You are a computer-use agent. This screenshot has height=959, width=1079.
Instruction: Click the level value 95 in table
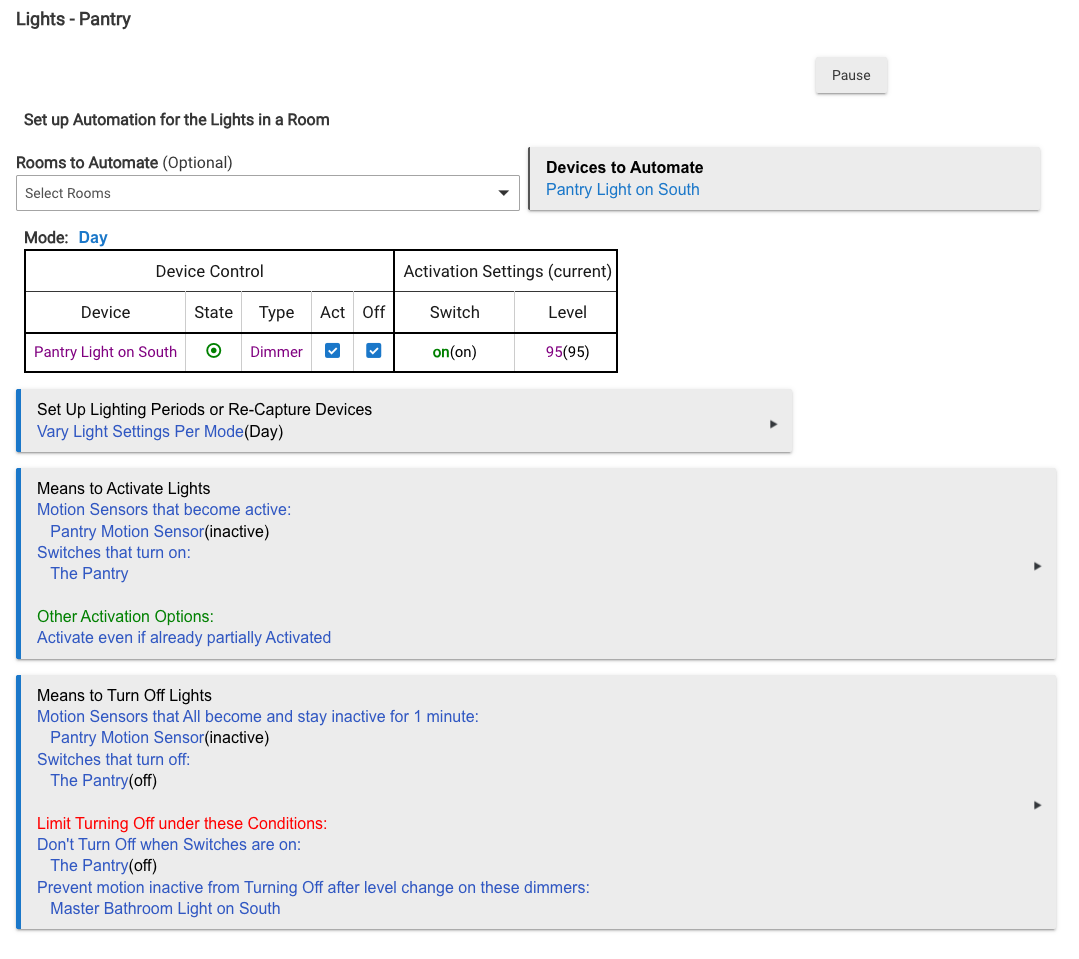click(554, 352)
